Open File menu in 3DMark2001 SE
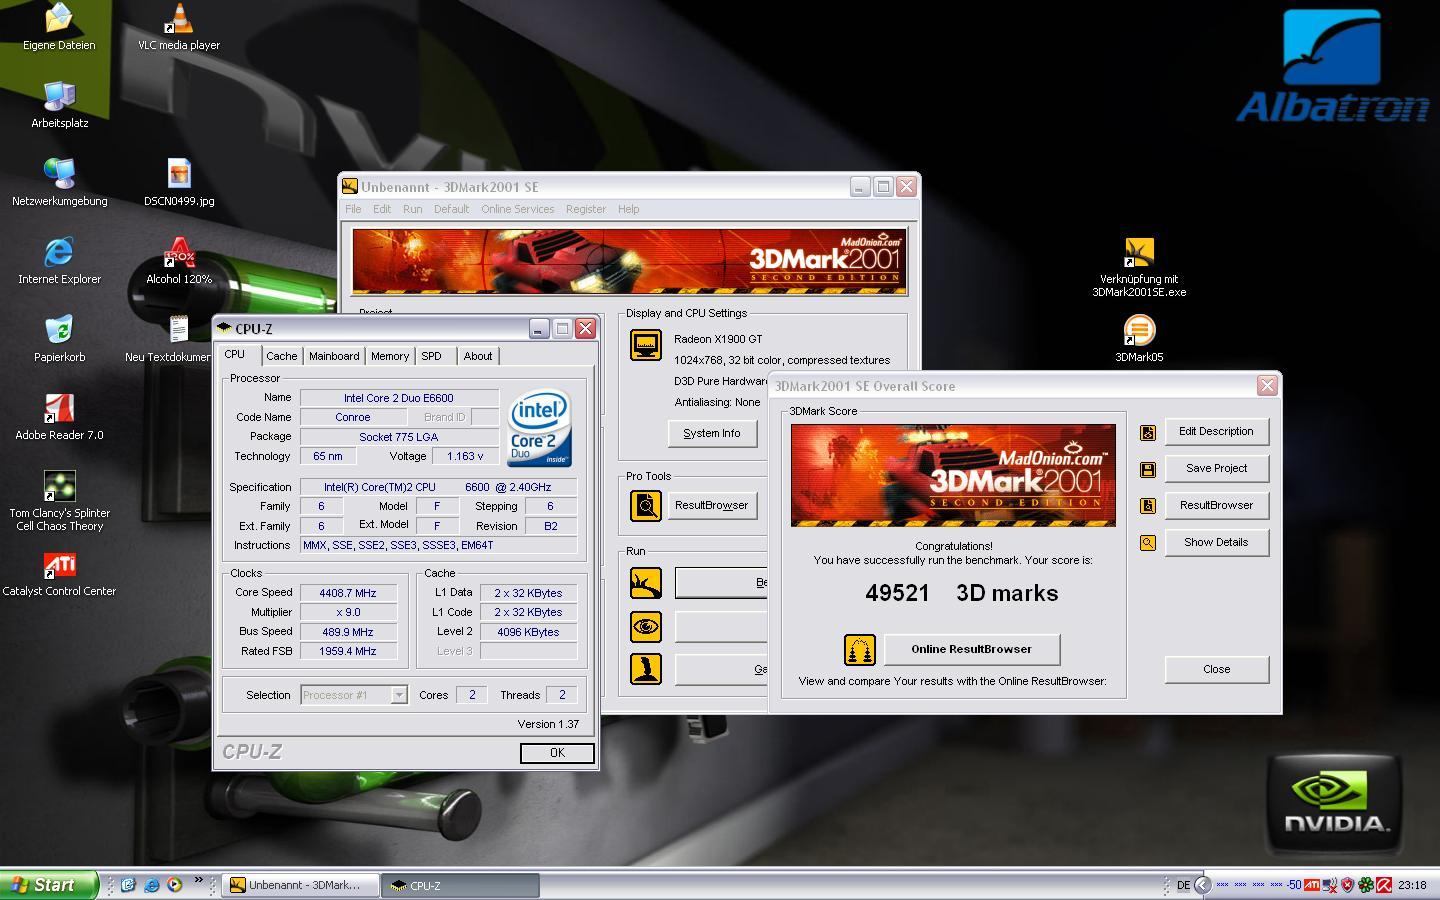This screenshot has height=900, width=1440. (x=353, y=209)
